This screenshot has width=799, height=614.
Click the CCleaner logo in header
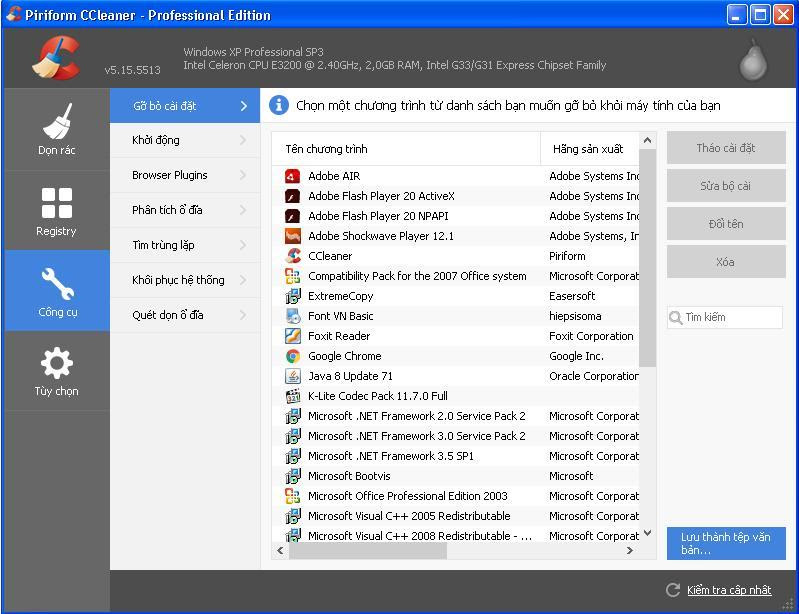click(x=56, y=58)
